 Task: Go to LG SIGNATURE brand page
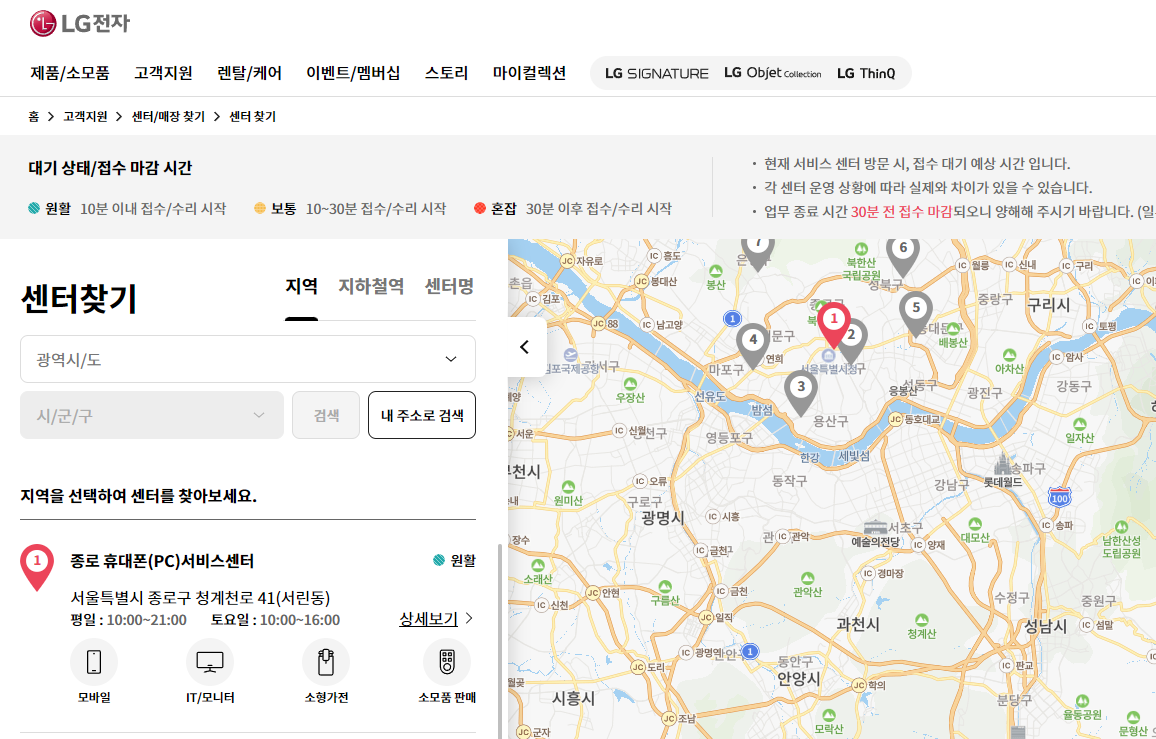pyautogui.click(x=656, y=73)
